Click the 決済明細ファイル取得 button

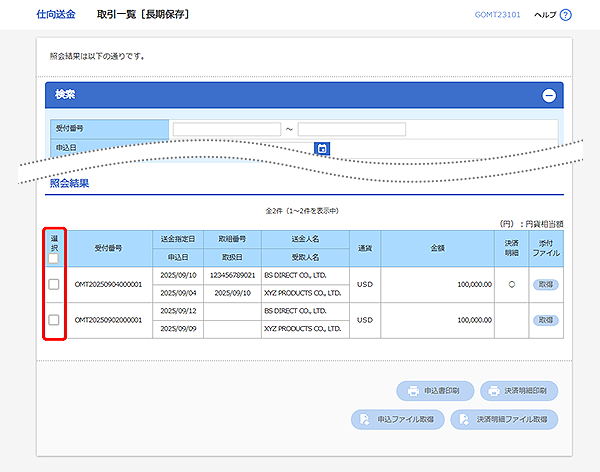pos(504,420)
